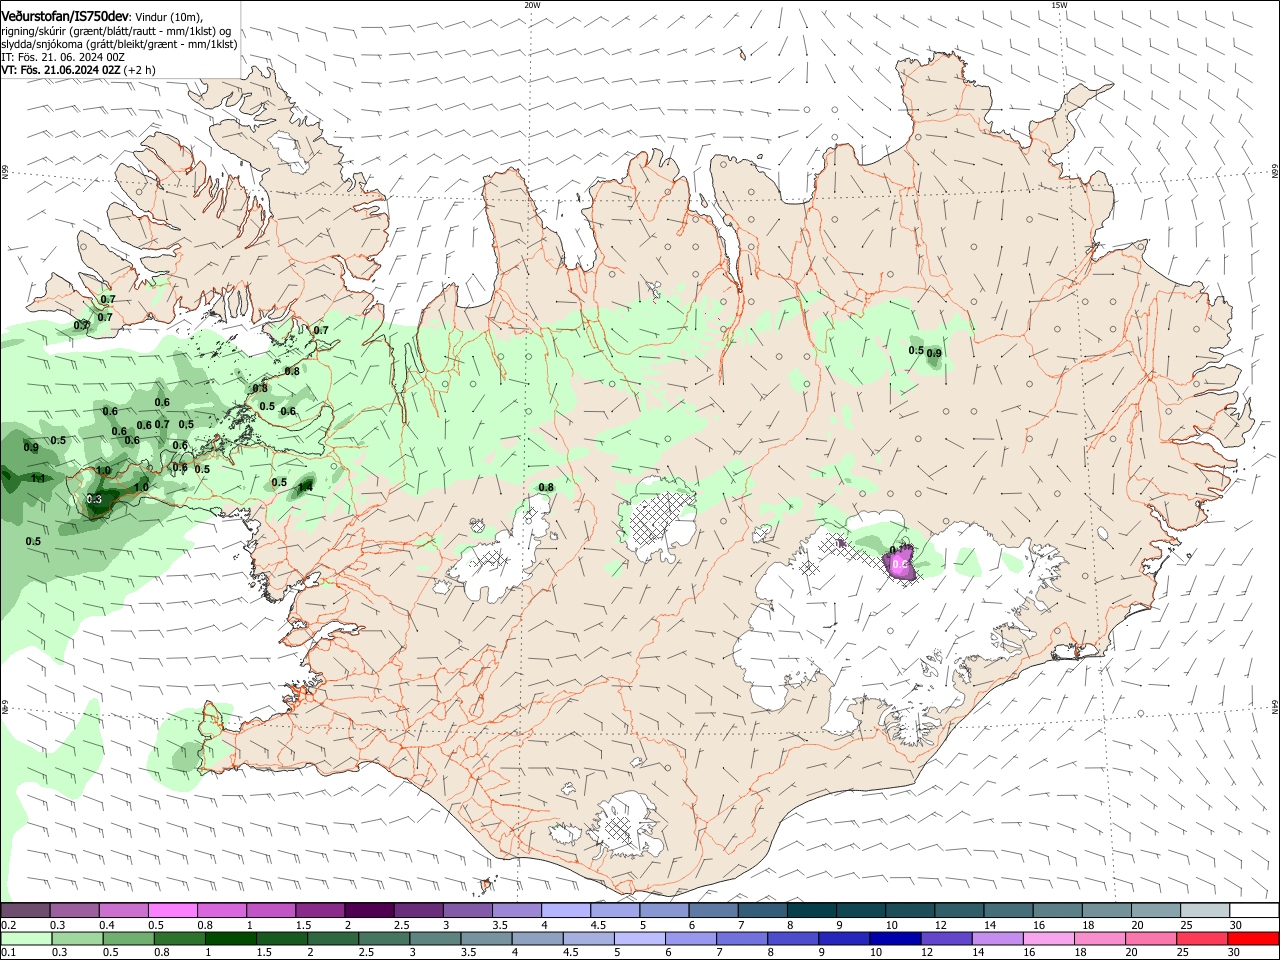Click the 1.1 precipitation value on the map
Image resolution: width=1280 pixels, height=960 pixels.
38,479
